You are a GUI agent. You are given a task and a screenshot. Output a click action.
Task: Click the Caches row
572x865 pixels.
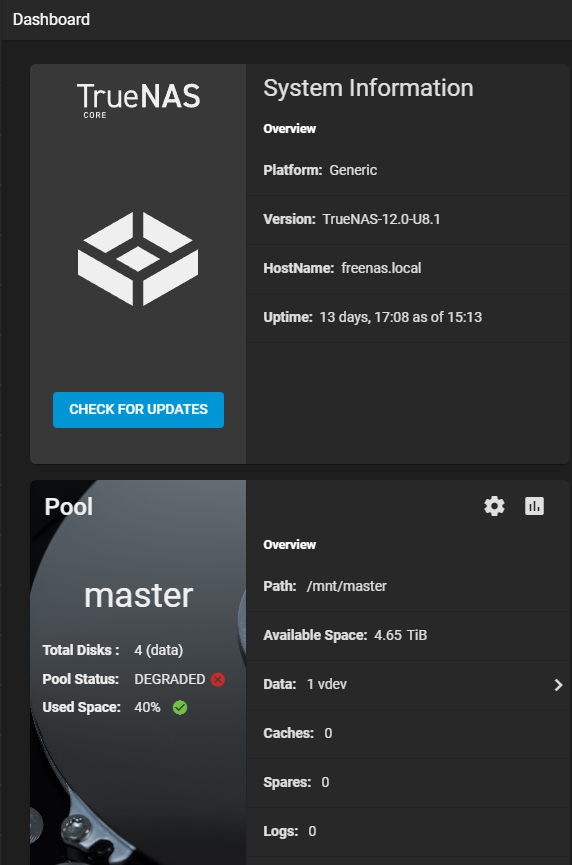[x=408, y=733]
